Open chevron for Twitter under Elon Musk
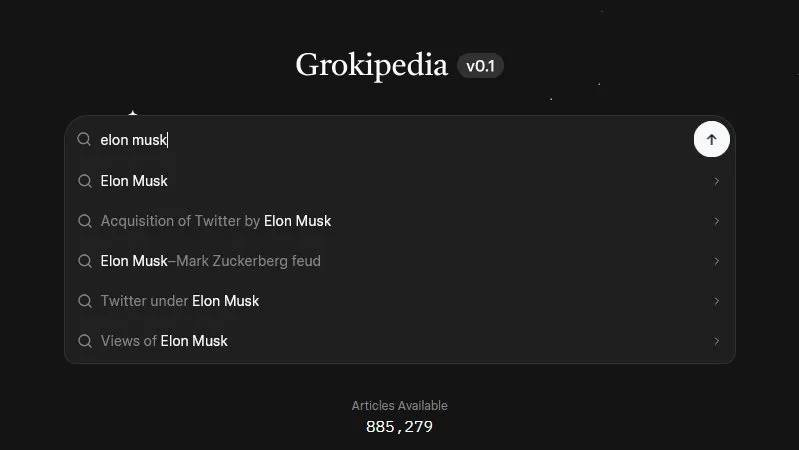Image resolution: width=799 pixels, height=450 pixels. 717,301
